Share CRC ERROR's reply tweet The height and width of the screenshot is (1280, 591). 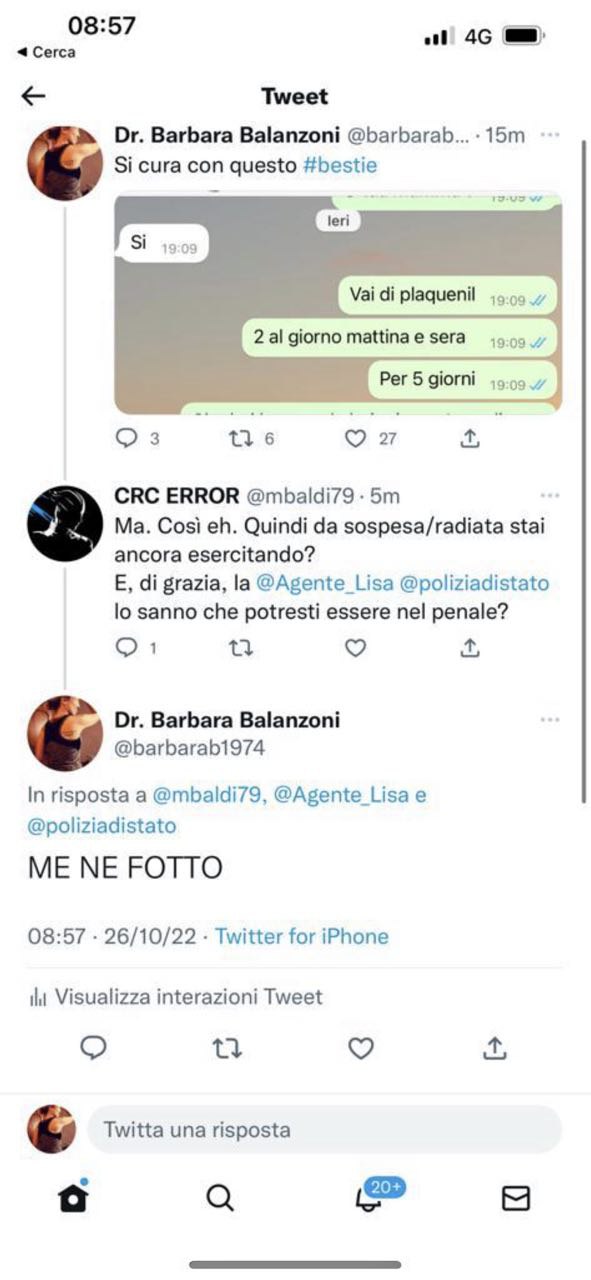(470, 648)
